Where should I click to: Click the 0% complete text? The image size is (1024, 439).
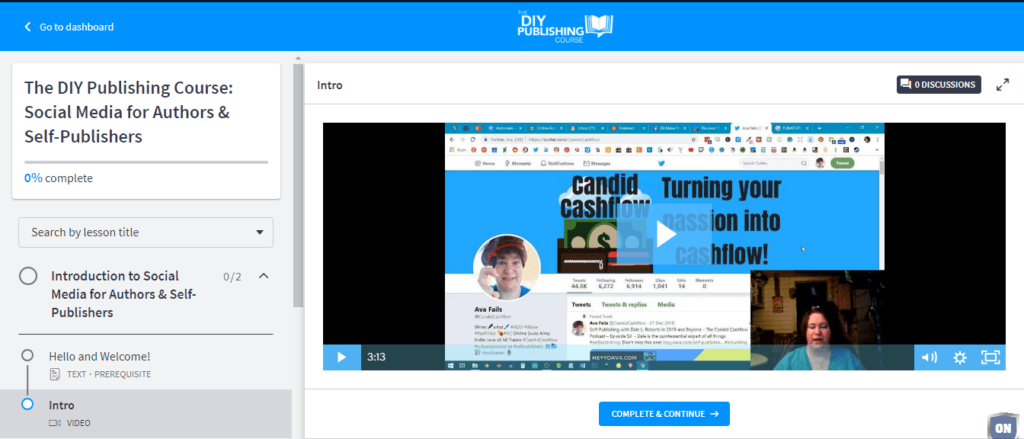59,178
